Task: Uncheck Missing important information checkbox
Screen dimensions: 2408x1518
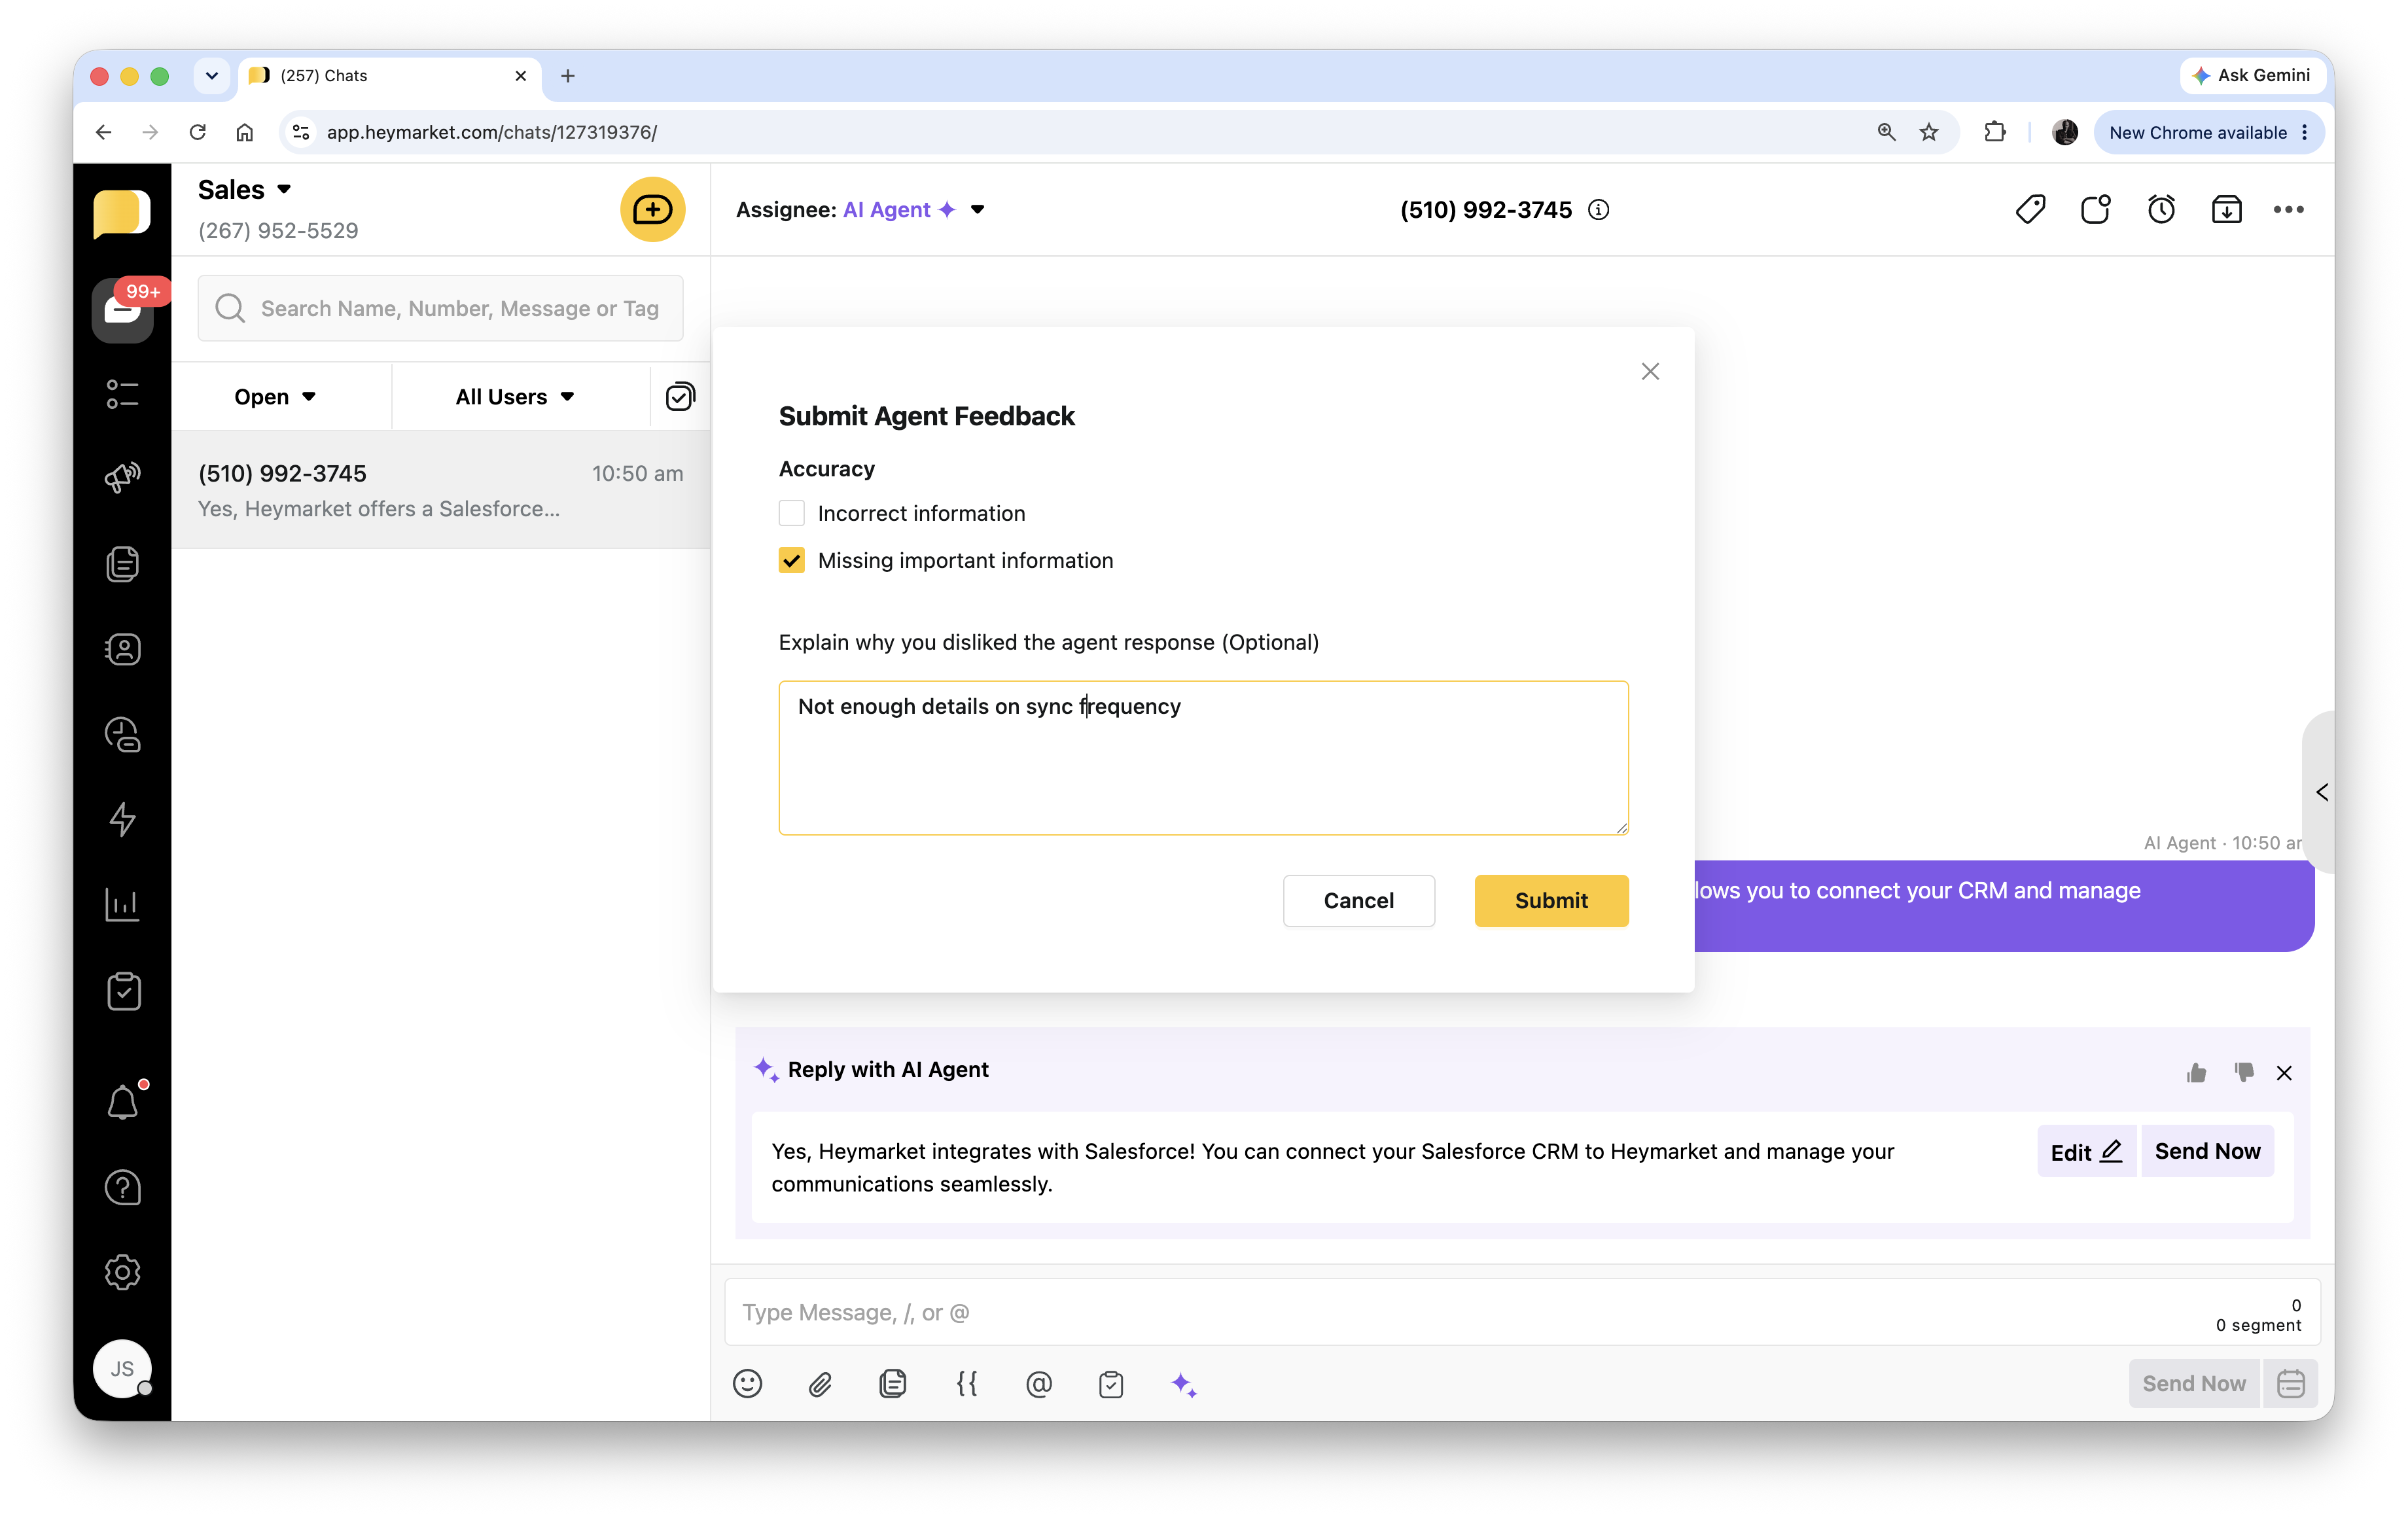Action: [791, 560]
